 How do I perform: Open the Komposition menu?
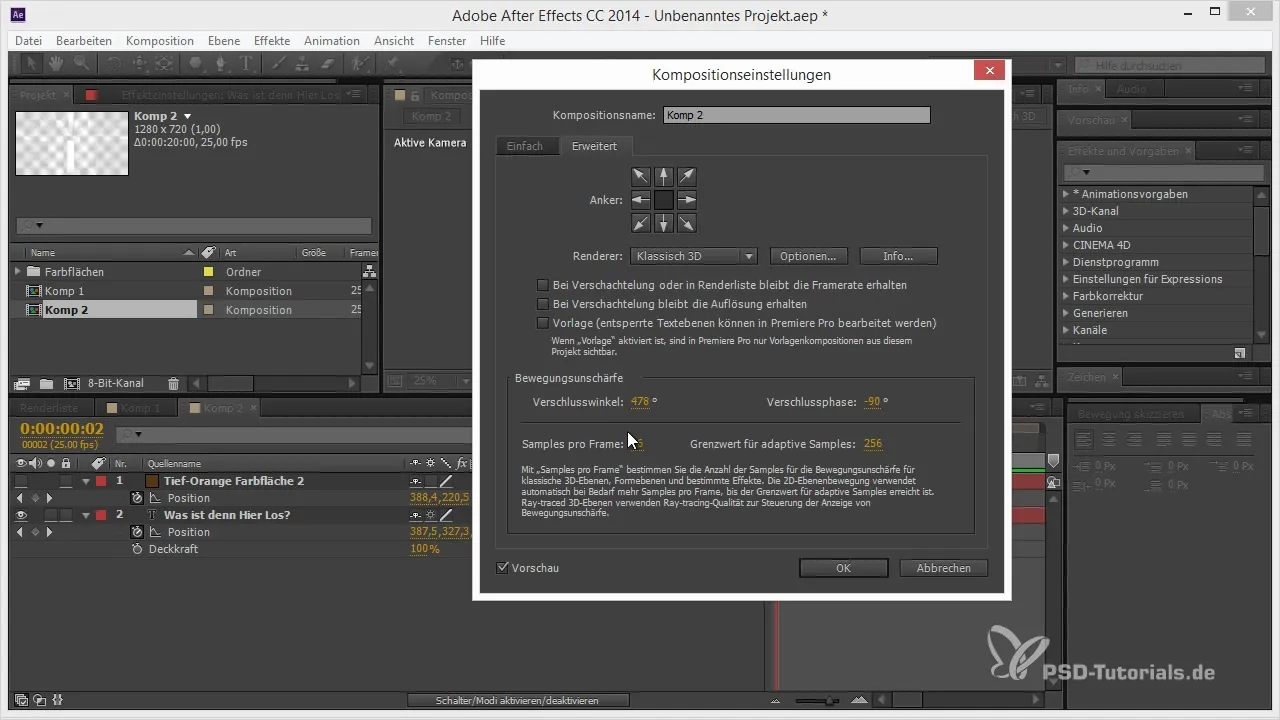coord(160,41)
